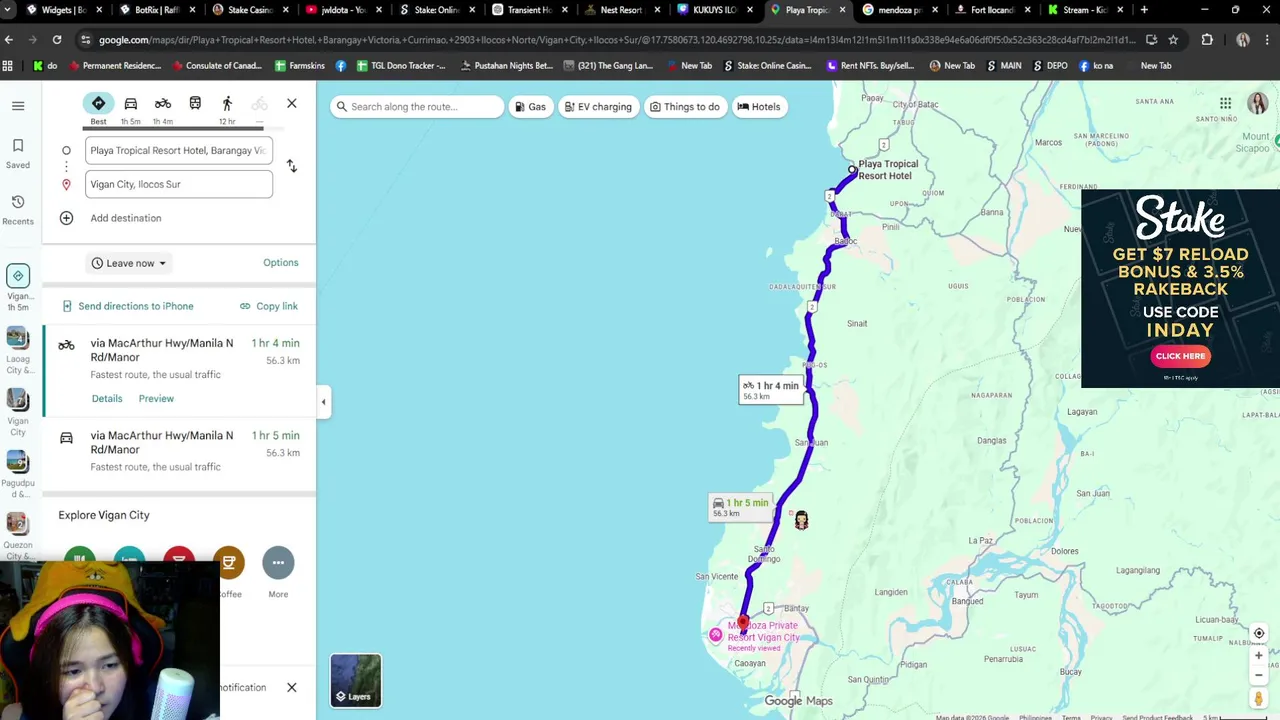Open the Saved places icon
Viewport: 1280px width, 720px height.
pos(18,153)
